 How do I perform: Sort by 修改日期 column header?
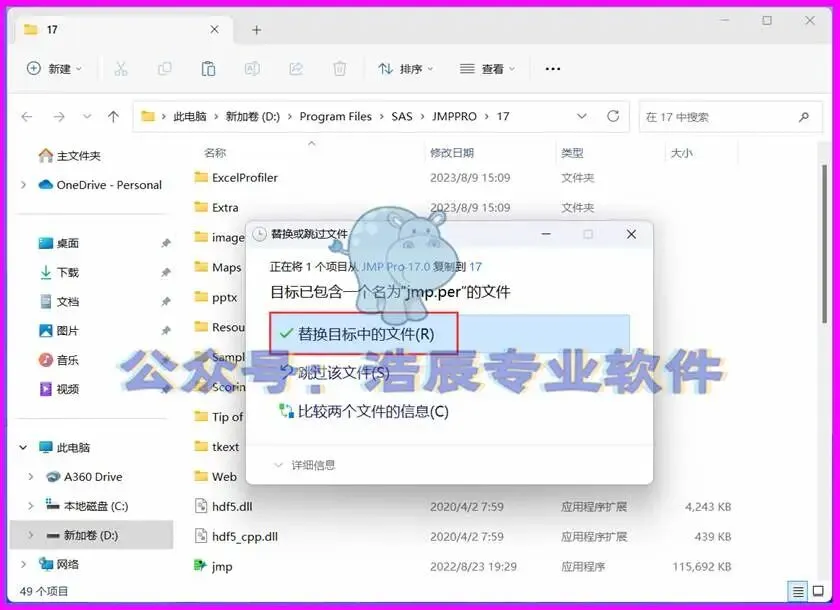click(452, 153)
